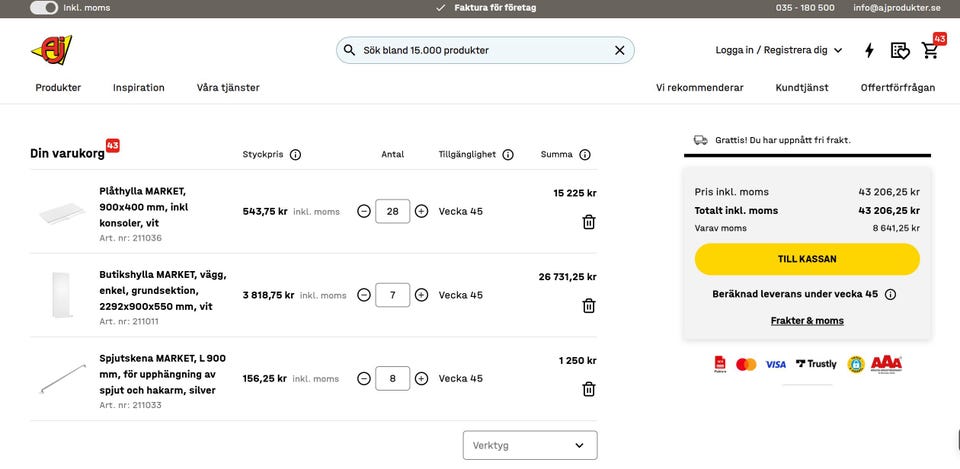Delete Spjutskena MARKET from cart
The height and width of the screenshot is (469, 960).
coord(588,389)
